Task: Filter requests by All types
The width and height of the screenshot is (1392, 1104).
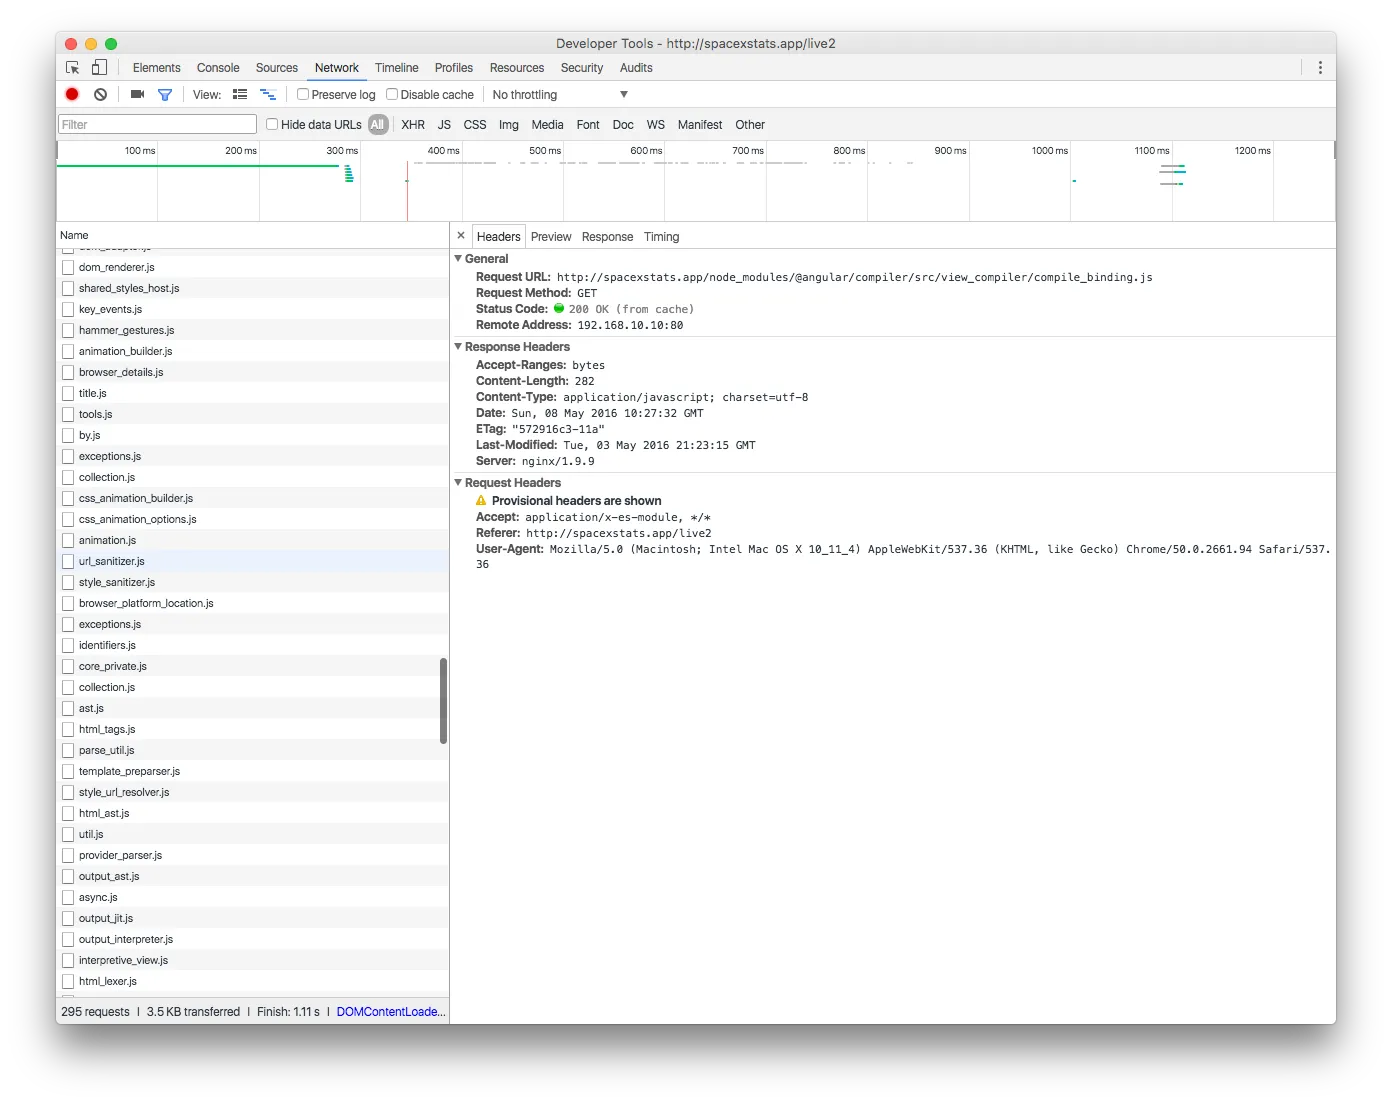Action: [377, 125]
